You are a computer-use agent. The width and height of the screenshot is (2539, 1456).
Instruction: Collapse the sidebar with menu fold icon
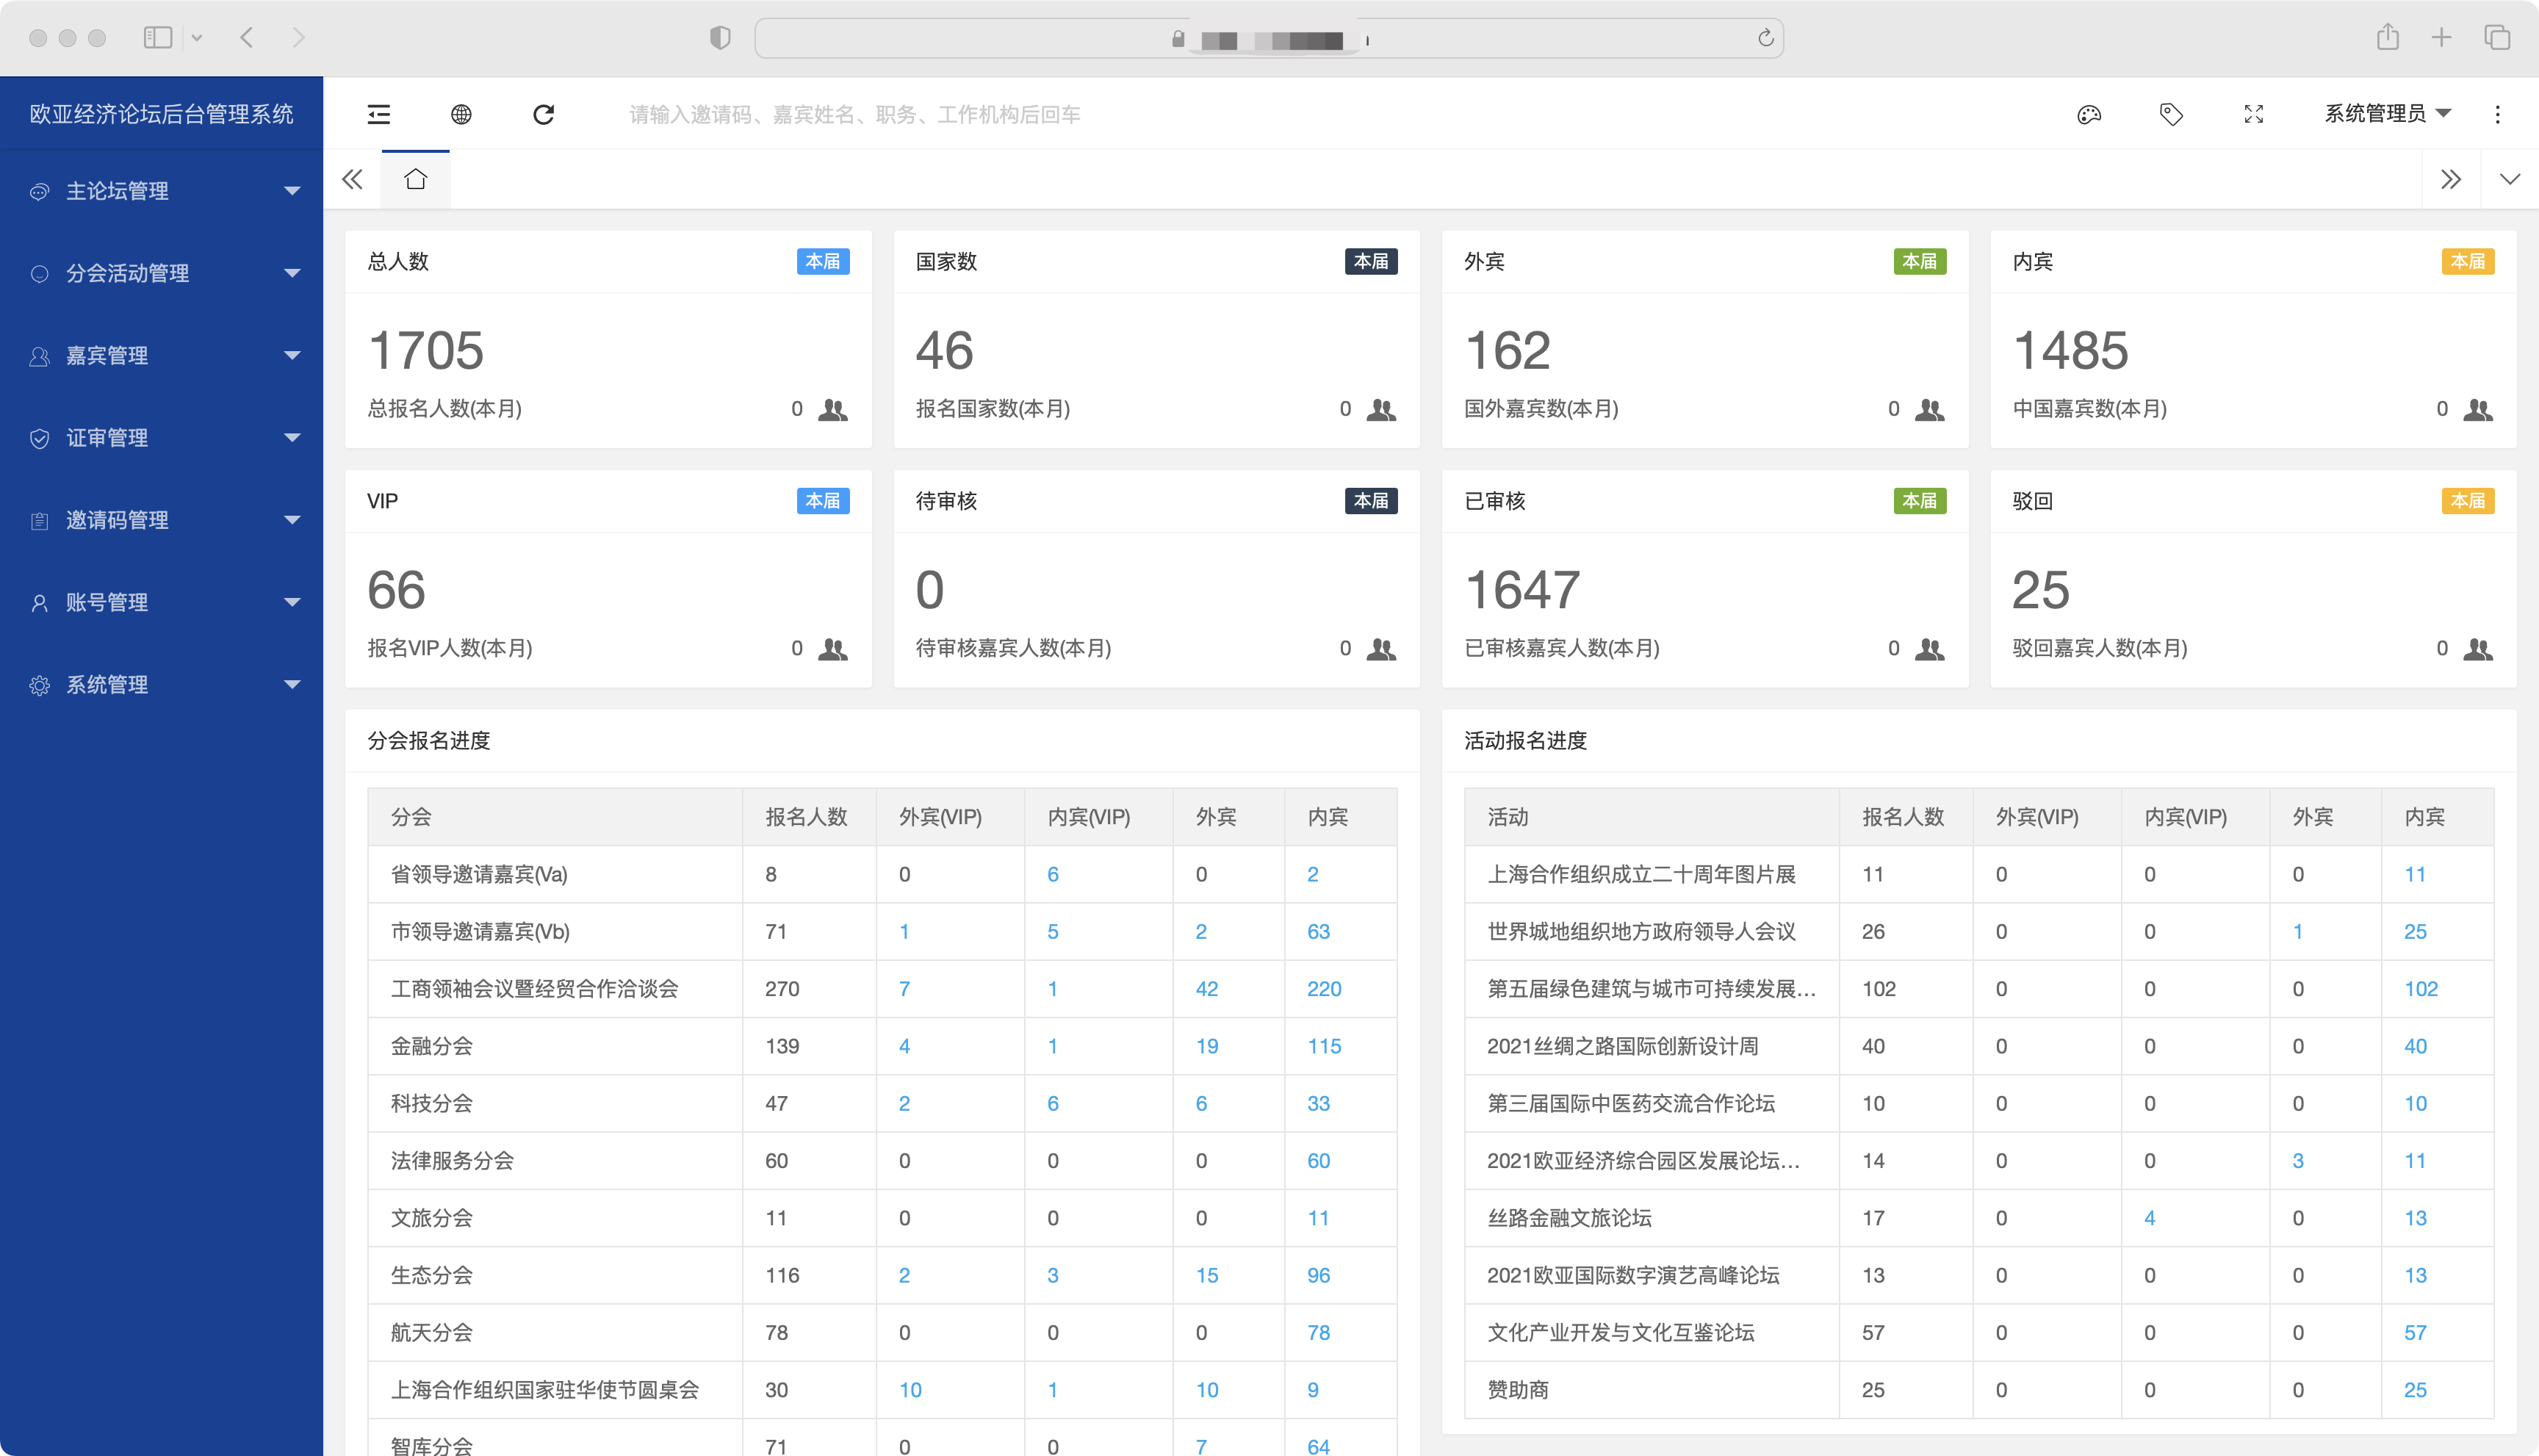[x=378, y=114]
